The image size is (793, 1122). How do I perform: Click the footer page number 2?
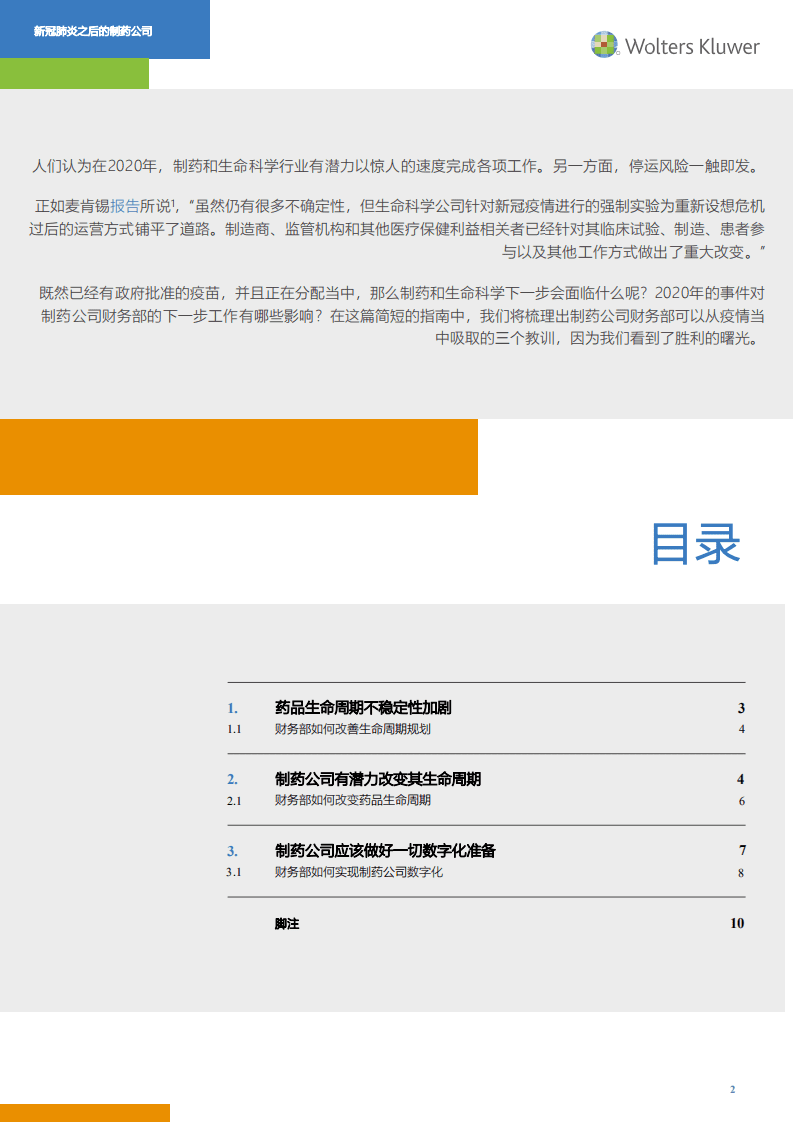point(732,1089)
